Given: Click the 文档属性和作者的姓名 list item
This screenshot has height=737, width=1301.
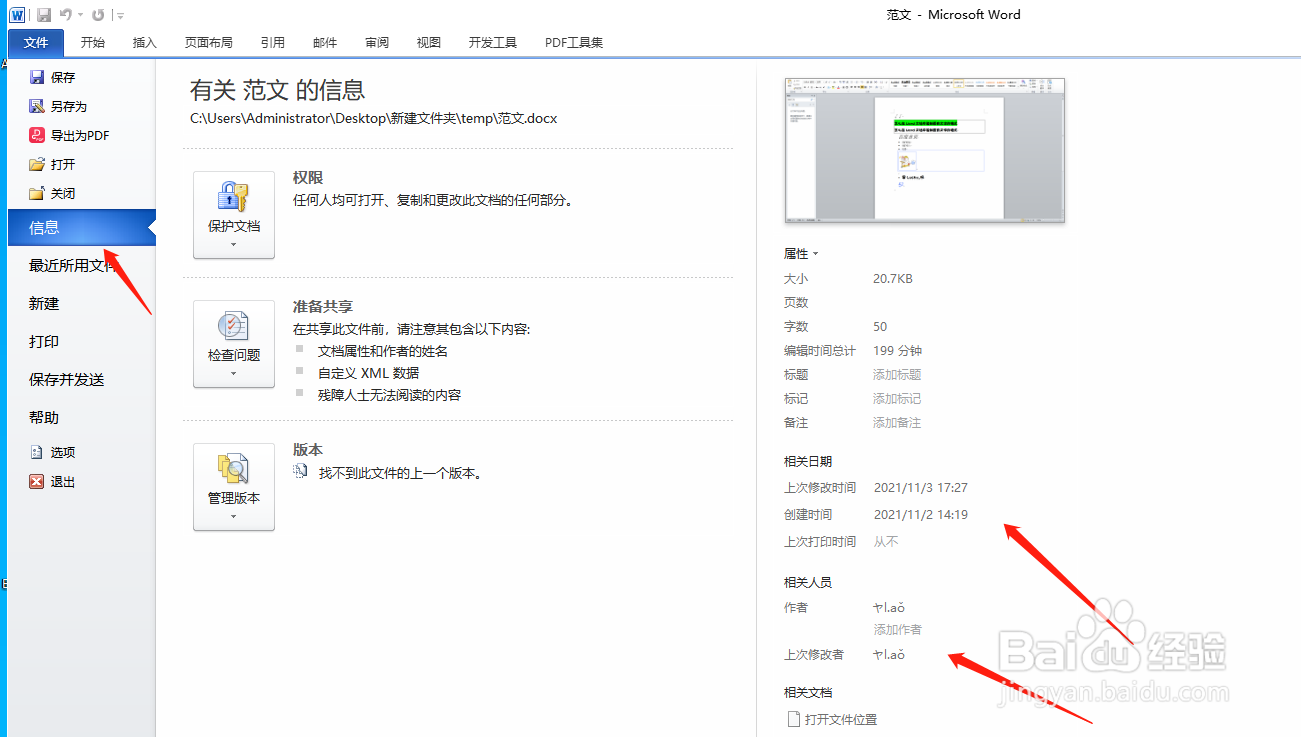Looking at the screenshot, I should point(383,351).
